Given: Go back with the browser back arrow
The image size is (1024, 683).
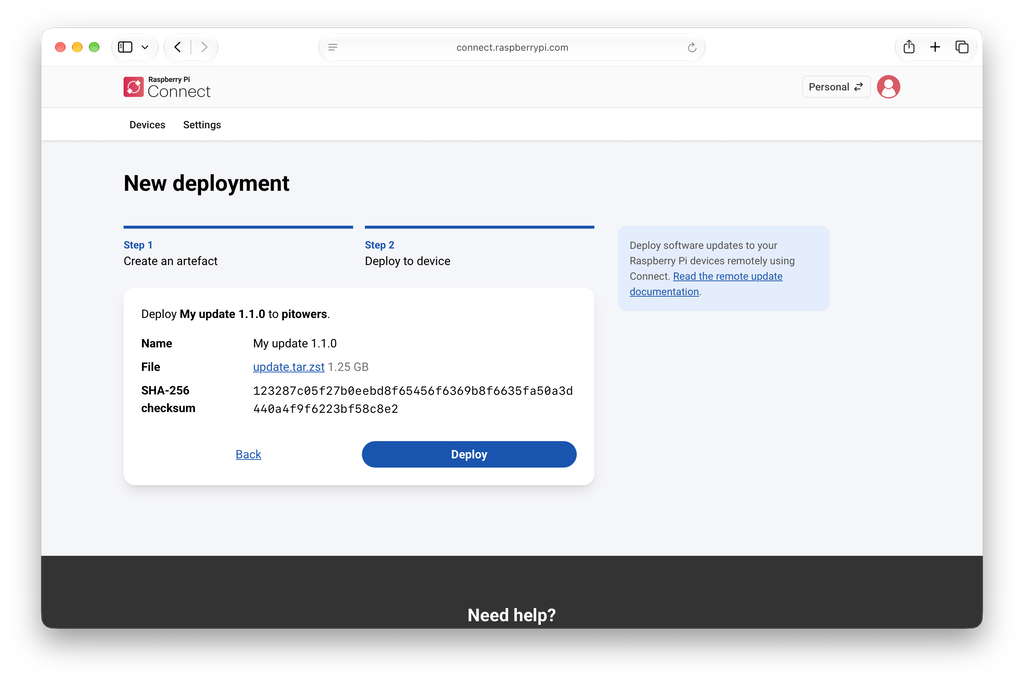Looking at the screenshot, I should (178, 47).
